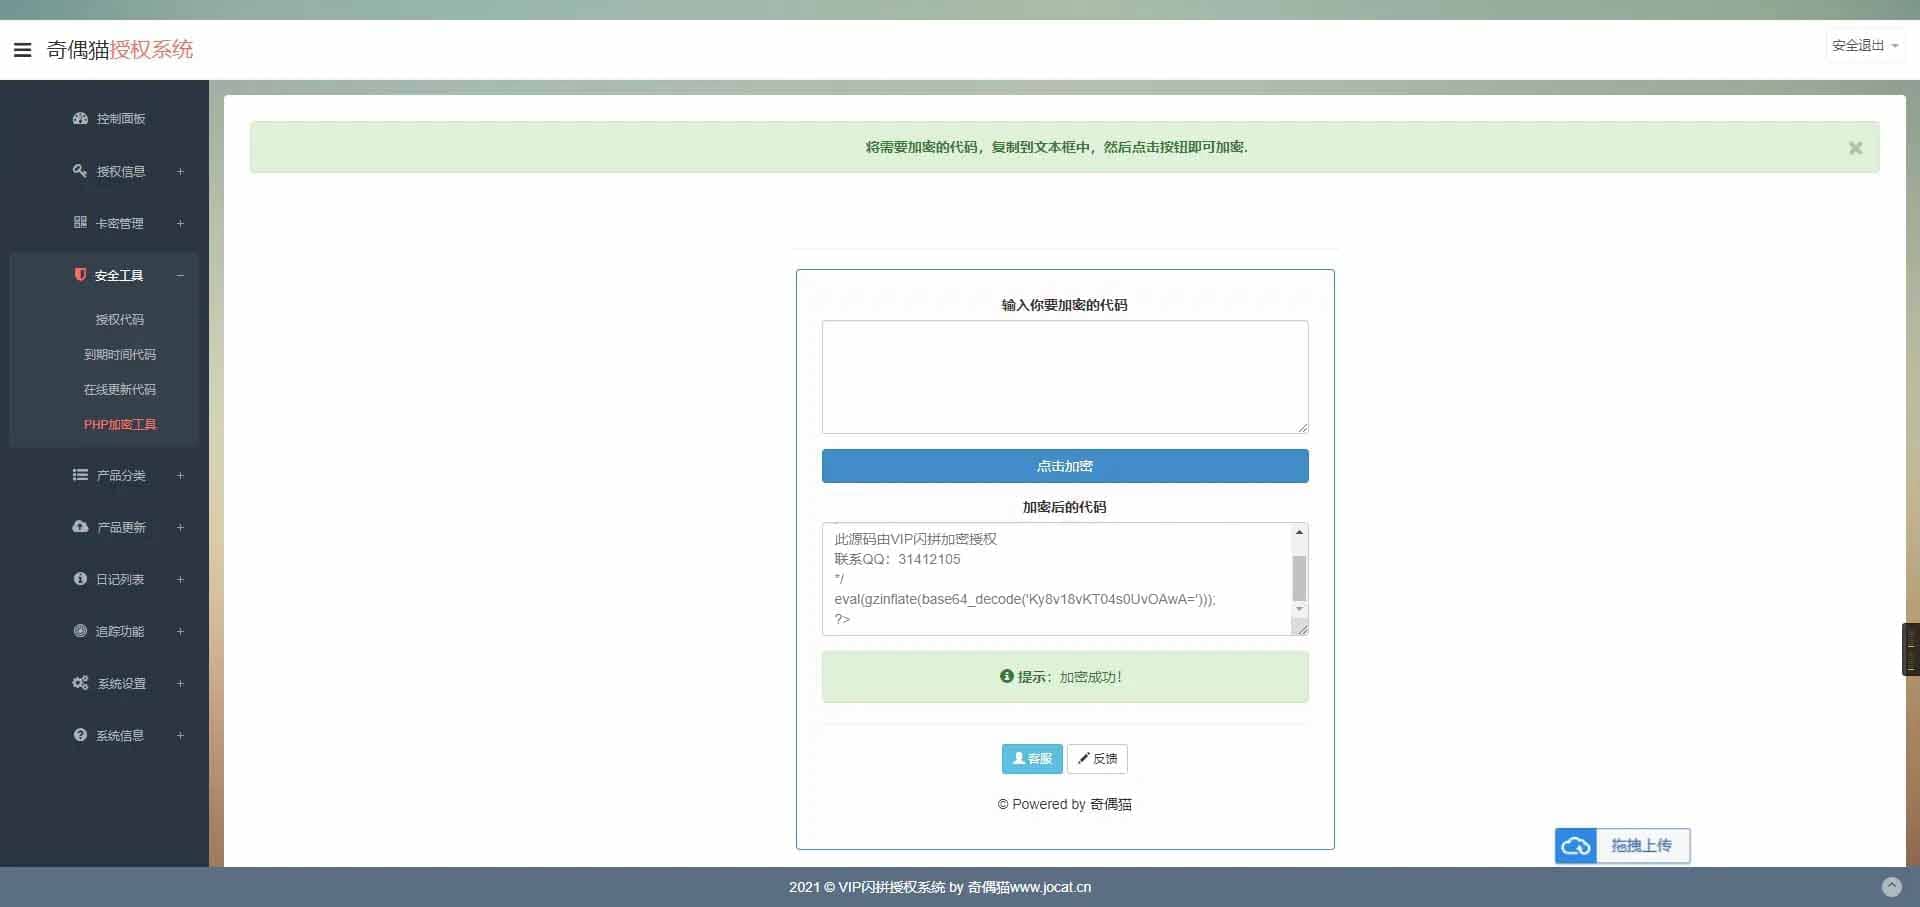
Task: Open the 控制面板 dashboard icon
Action: point(80,118)
